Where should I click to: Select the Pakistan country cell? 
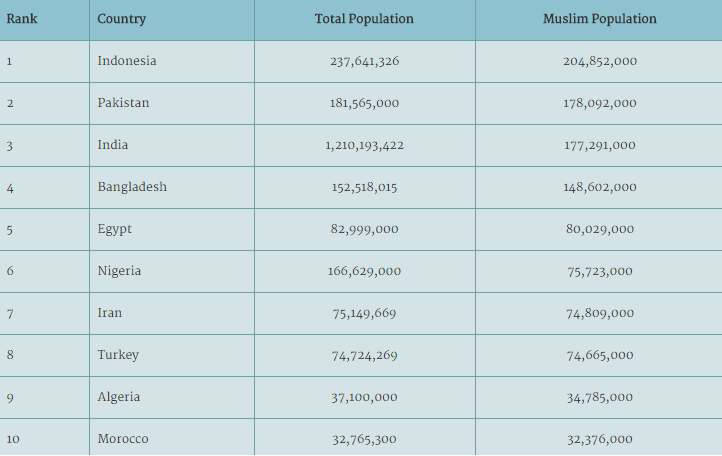tap(172, 104)
